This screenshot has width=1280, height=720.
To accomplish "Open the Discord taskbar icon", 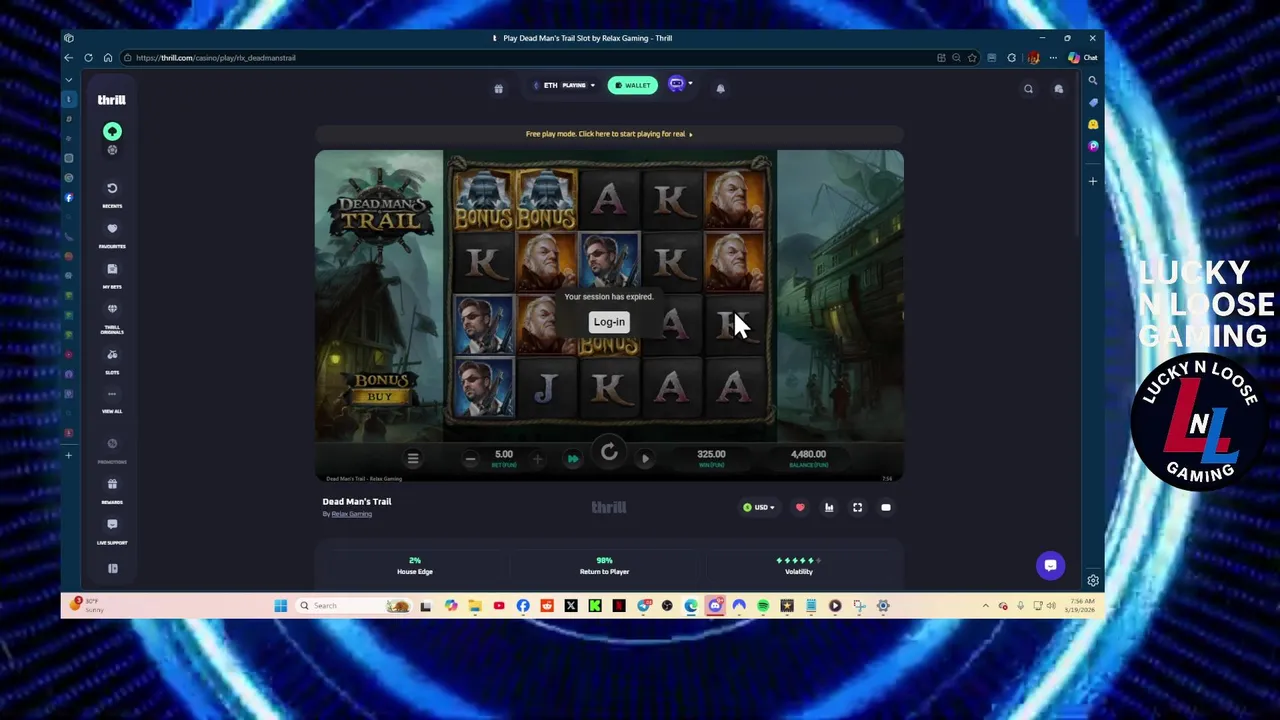I will [x=715, y=606].
